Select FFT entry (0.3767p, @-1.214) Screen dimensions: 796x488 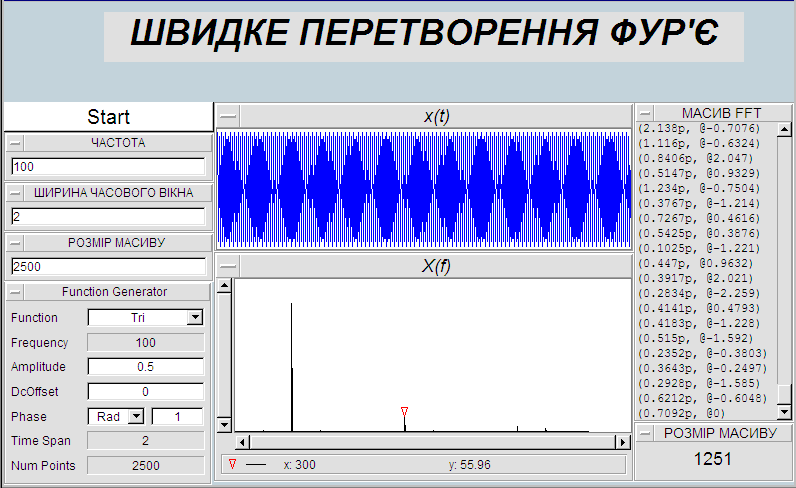pos(699,204)
